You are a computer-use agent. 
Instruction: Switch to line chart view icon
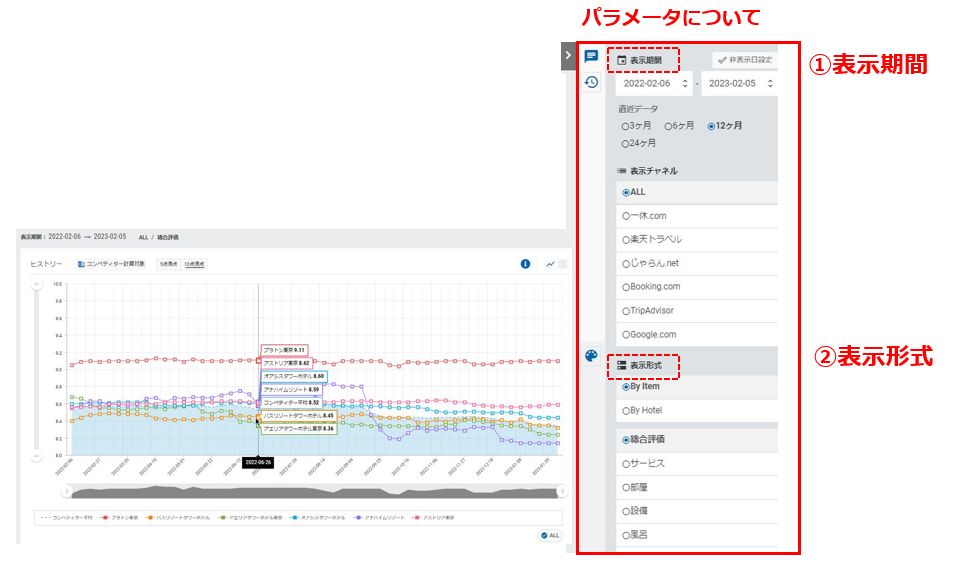(x=550, y=264)
